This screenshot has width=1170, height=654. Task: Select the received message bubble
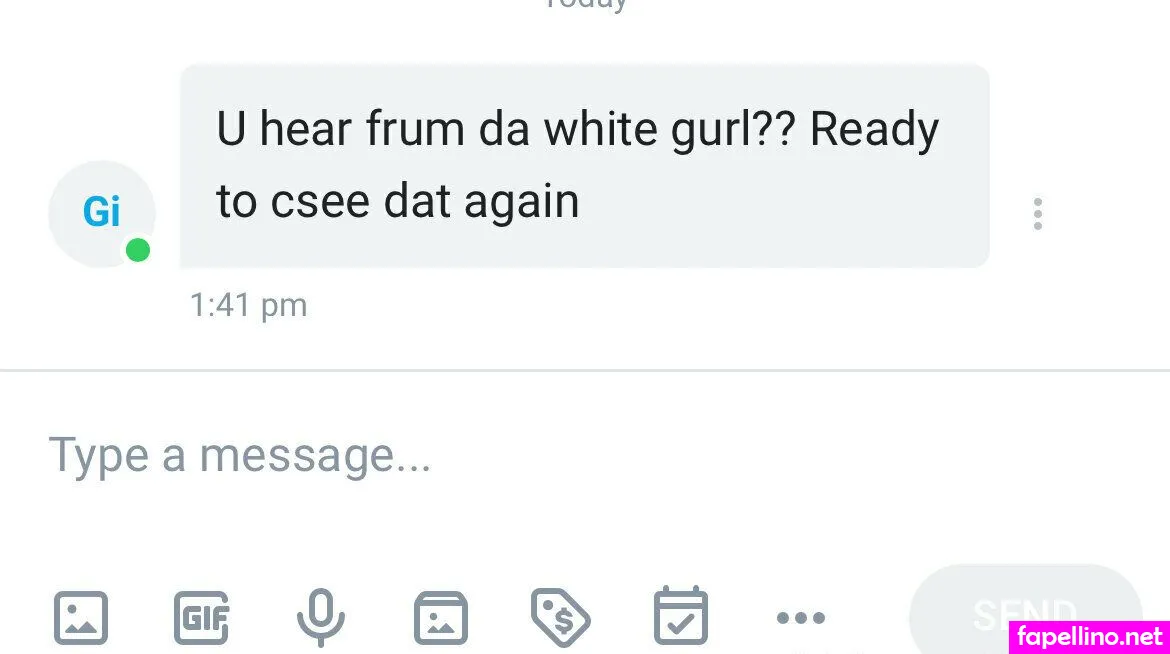[585, 166]
